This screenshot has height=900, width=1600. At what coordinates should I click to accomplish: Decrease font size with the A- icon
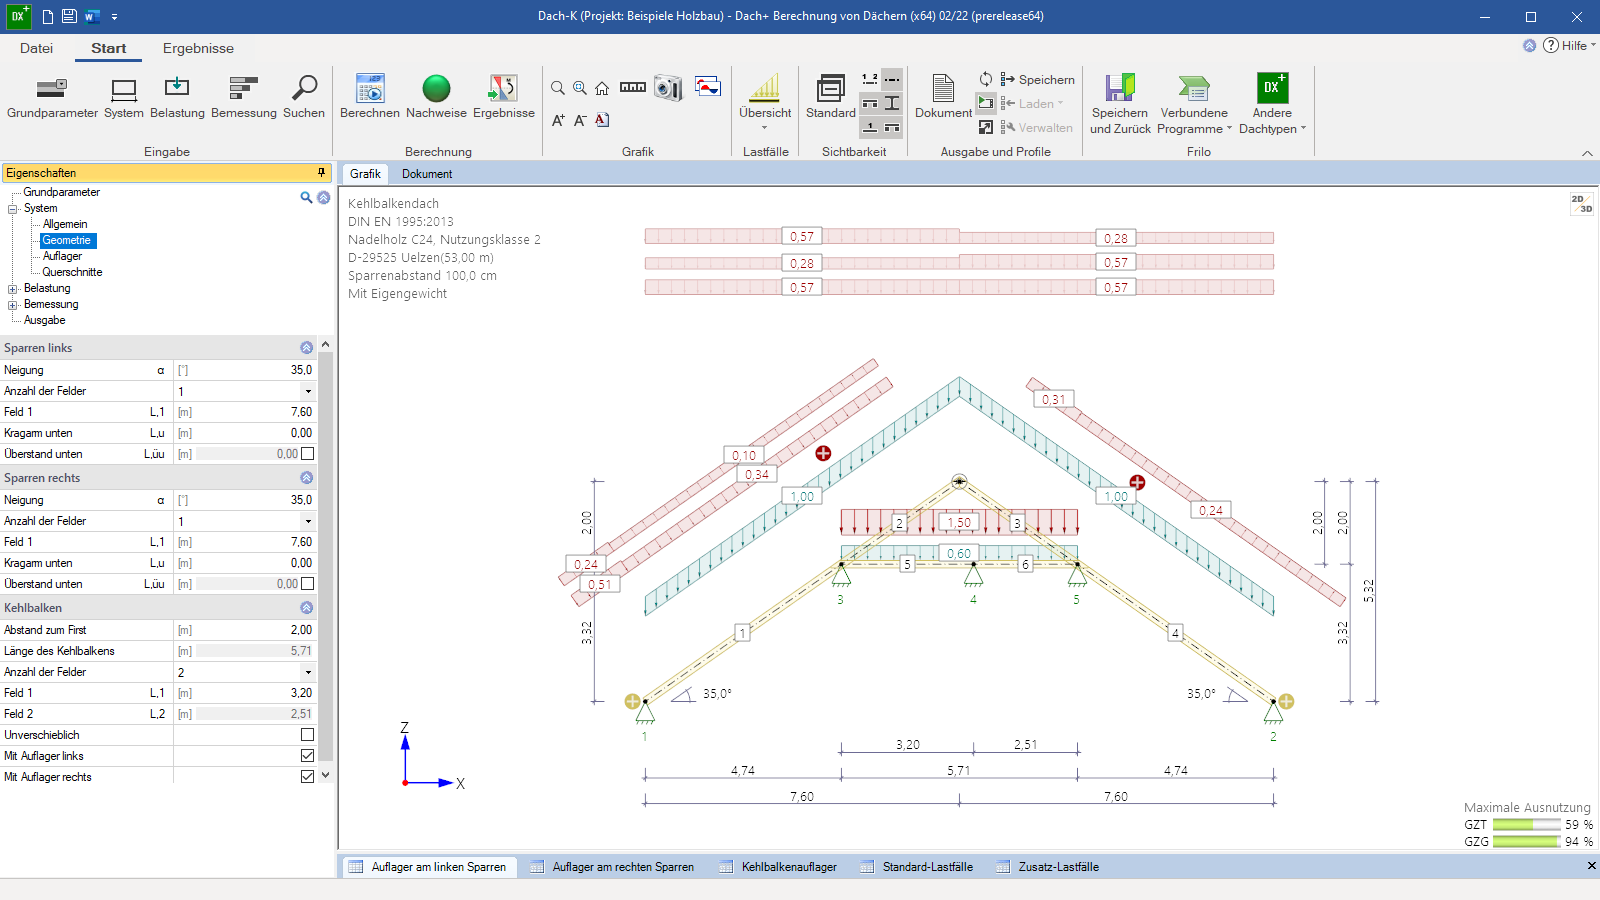click(580, 120)
